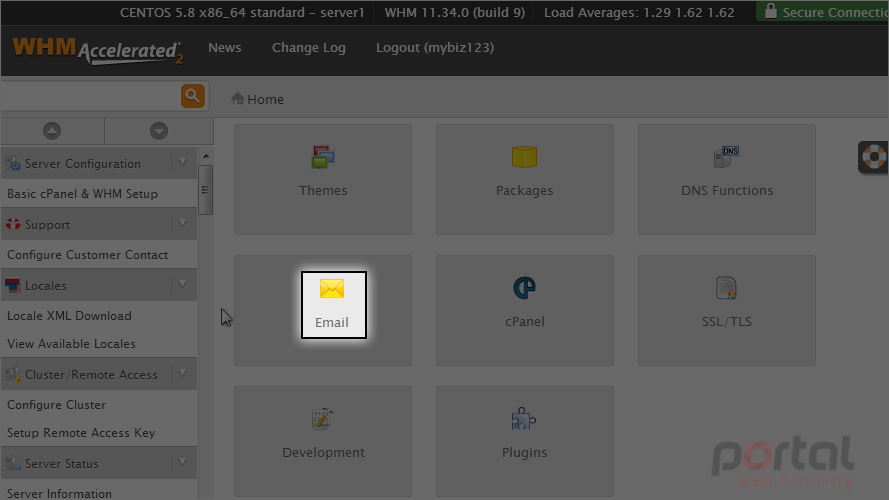Open Locale XML Download link
889x500 pixels.
(69, 316)
